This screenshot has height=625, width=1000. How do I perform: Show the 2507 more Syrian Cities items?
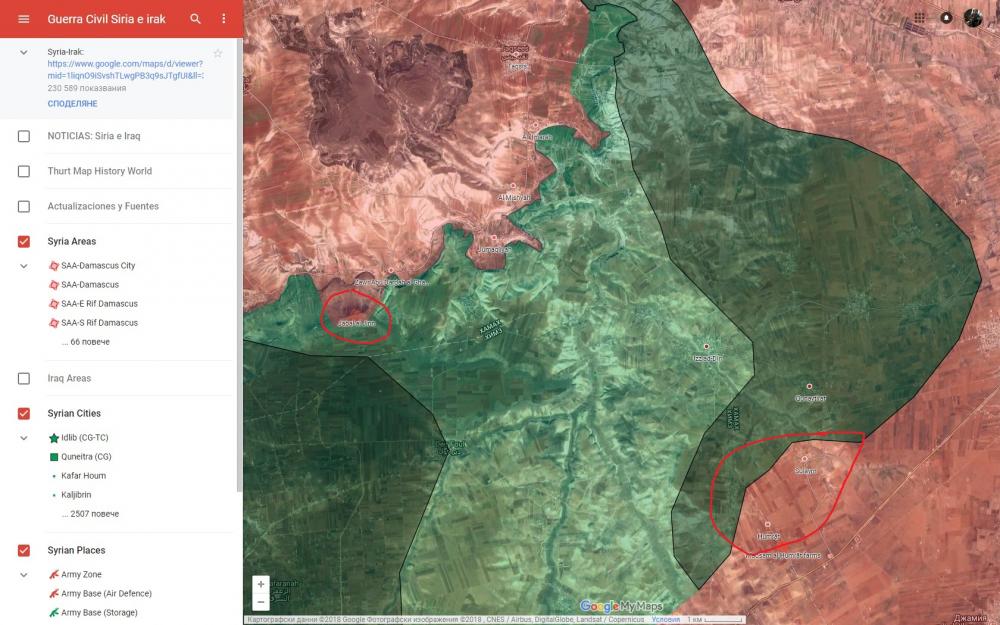tap(90, 514)
